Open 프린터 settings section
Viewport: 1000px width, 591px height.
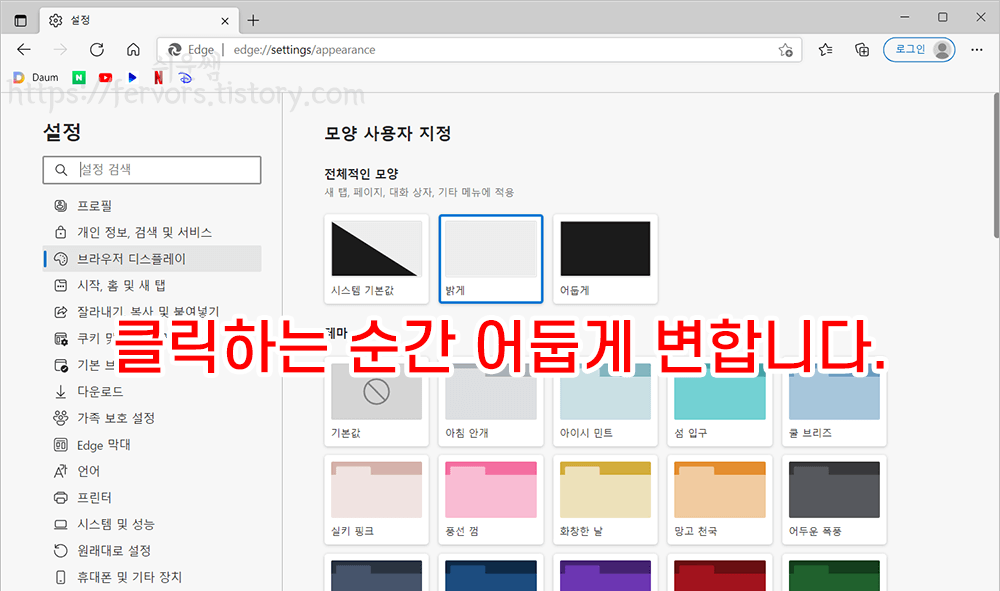(x=152, y=497)
